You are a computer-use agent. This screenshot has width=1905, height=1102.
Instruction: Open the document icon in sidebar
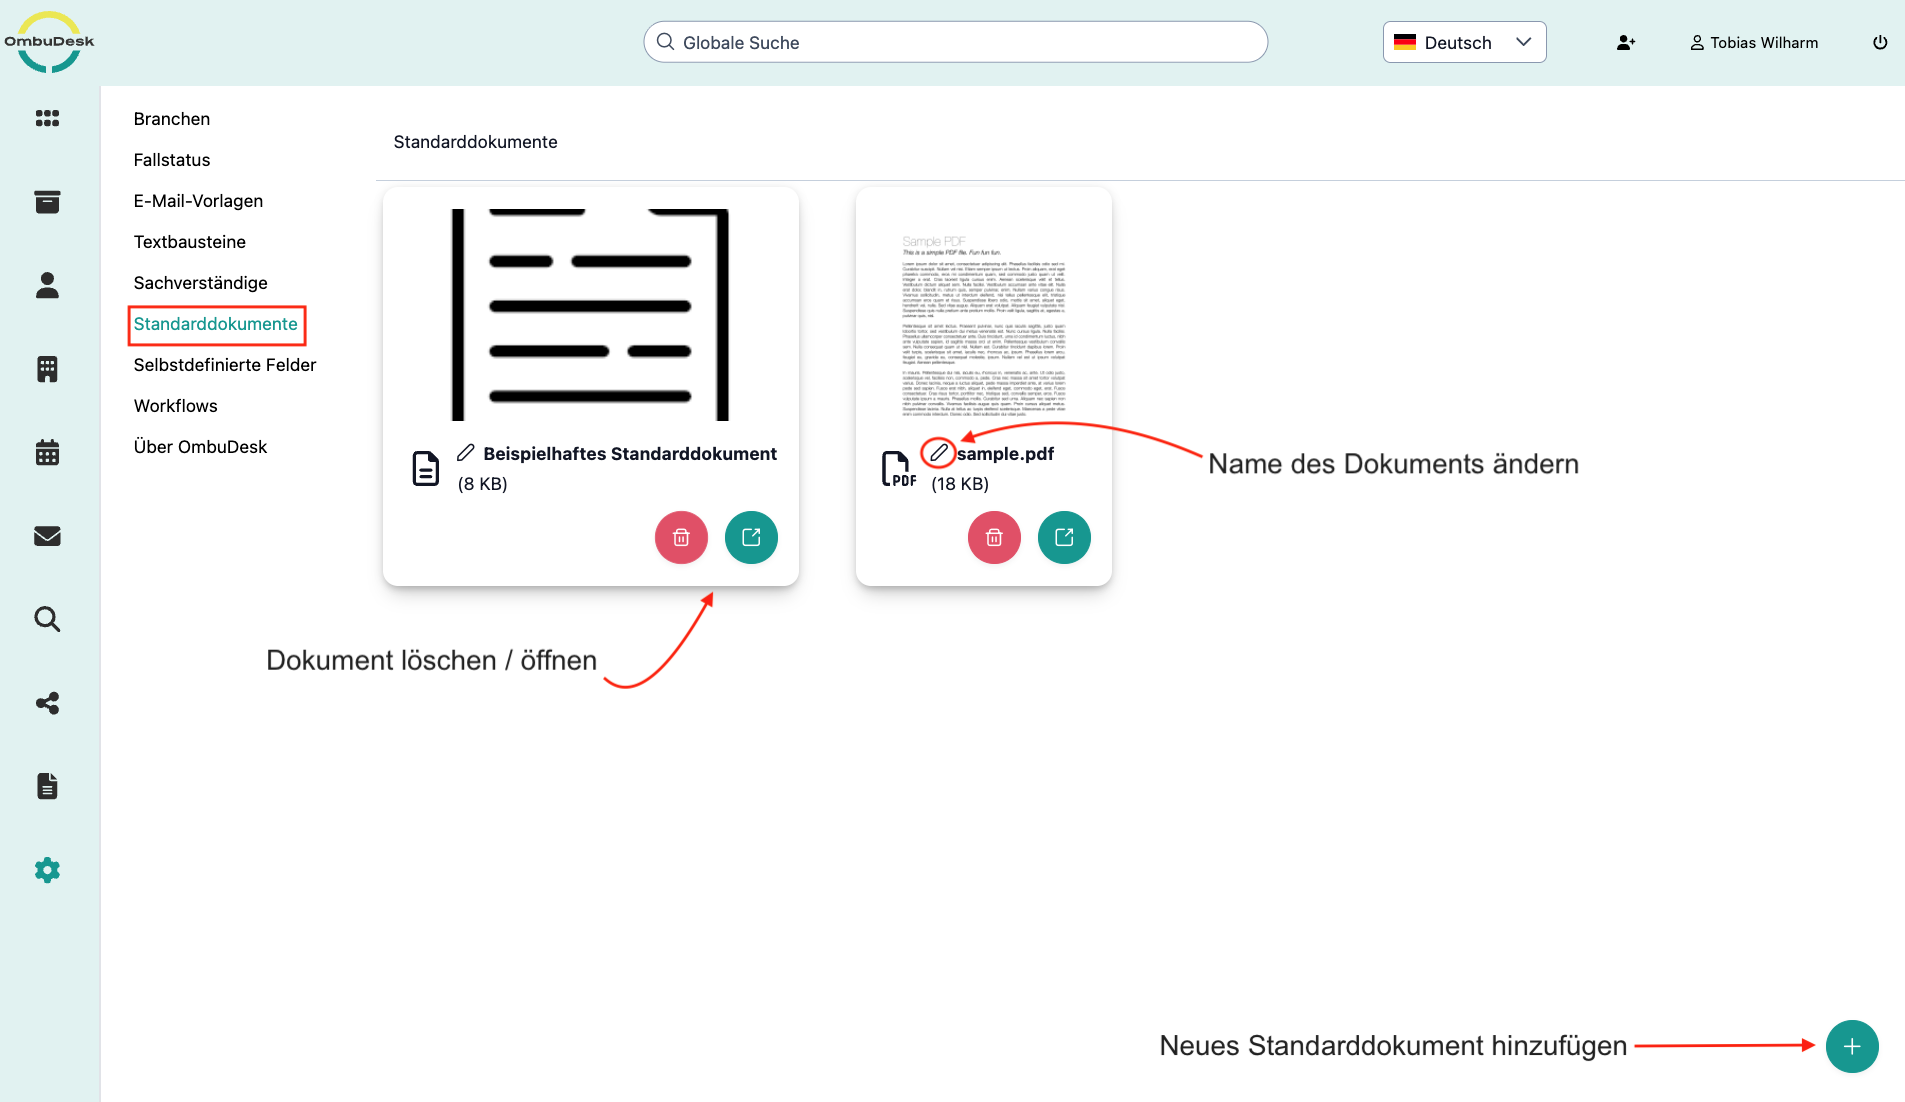47,786
